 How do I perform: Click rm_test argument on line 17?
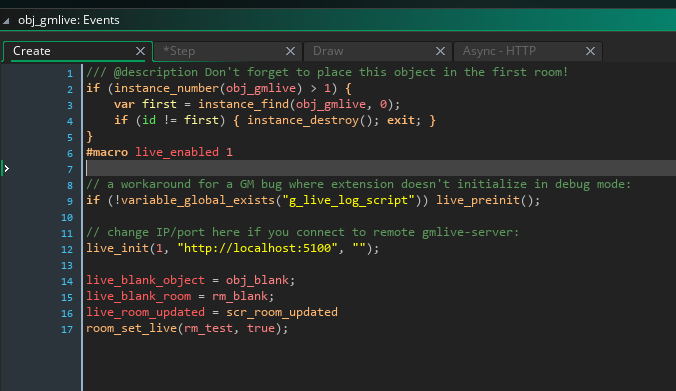[x=208, y=328]
